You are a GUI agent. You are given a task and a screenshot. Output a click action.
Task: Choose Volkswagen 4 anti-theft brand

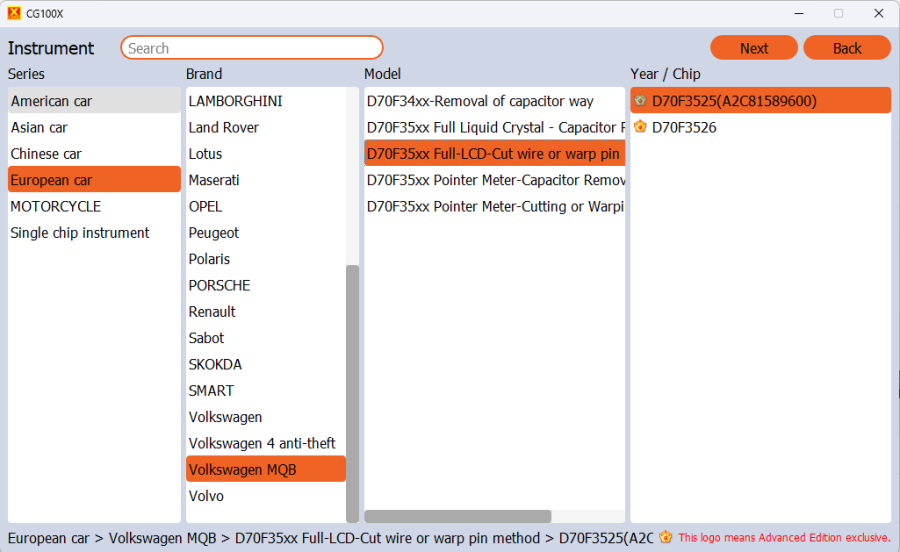click(262, 443)
